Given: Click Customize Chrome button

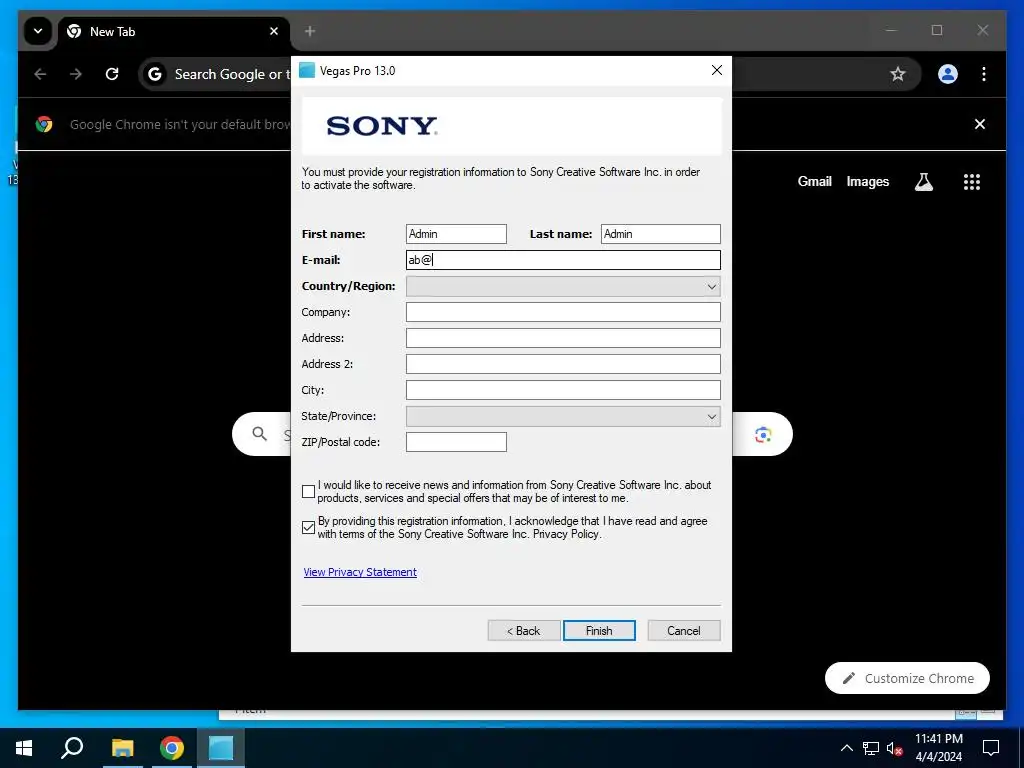Looking at the screenshot, I should tap(907, 678).
